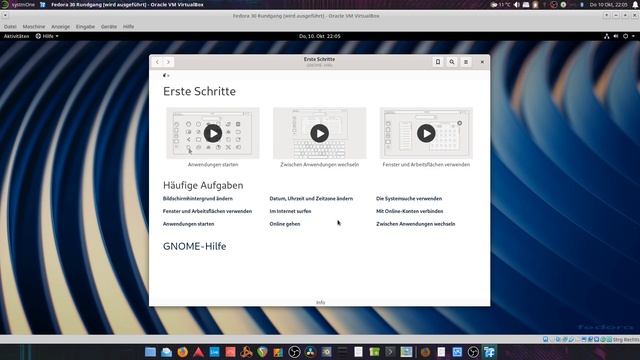The image size is (640, 360).
Task: Open VirtualBox Datei menu
Action: pyautogui.click(x=10, y=27)
